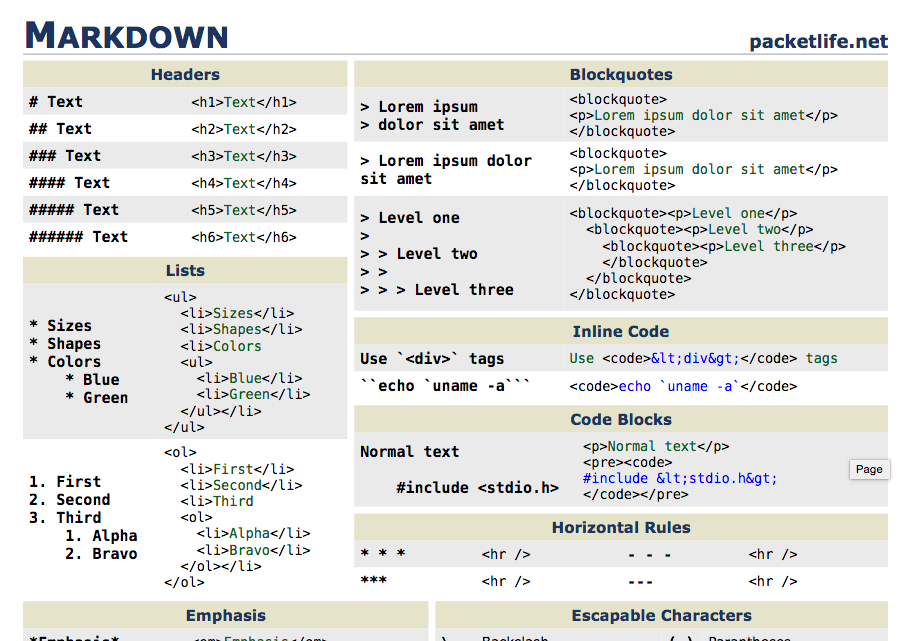Click the Markdown title heading
This screenshot has height=641, width=910.
click(127, 35)
